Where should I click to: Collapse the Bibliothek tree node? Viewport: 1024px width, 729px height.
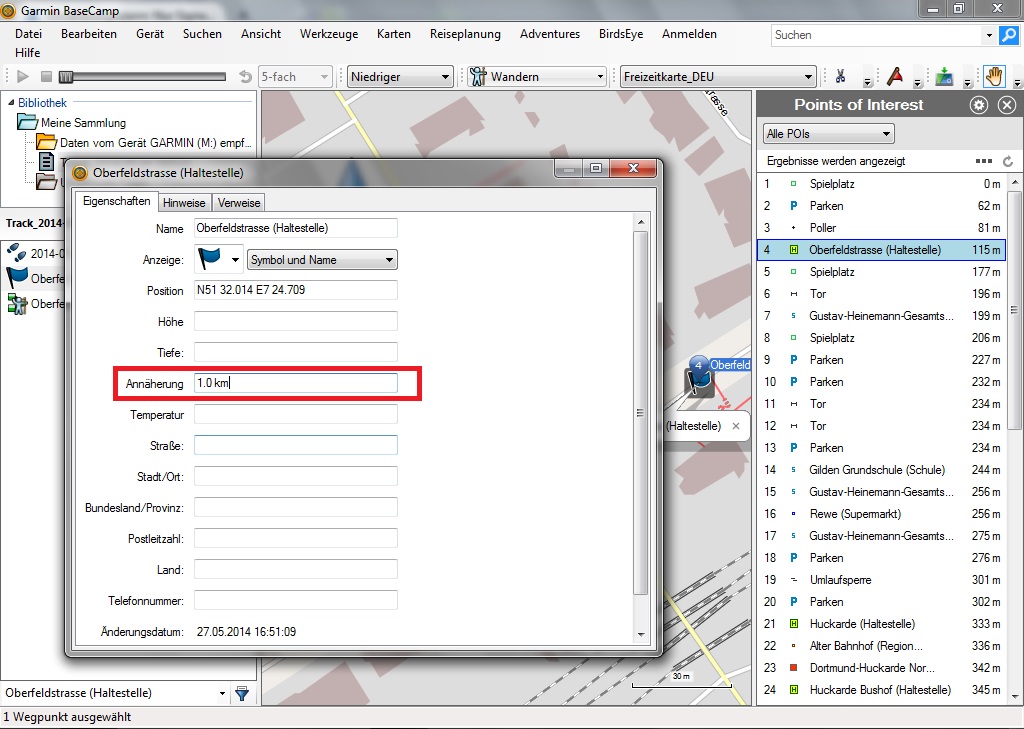click(11, 103)
